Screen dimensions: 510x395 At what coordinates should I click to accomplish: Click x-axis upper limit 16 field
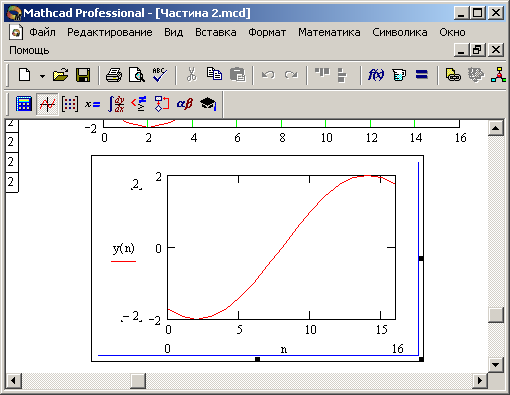click(x=398, y=349)
